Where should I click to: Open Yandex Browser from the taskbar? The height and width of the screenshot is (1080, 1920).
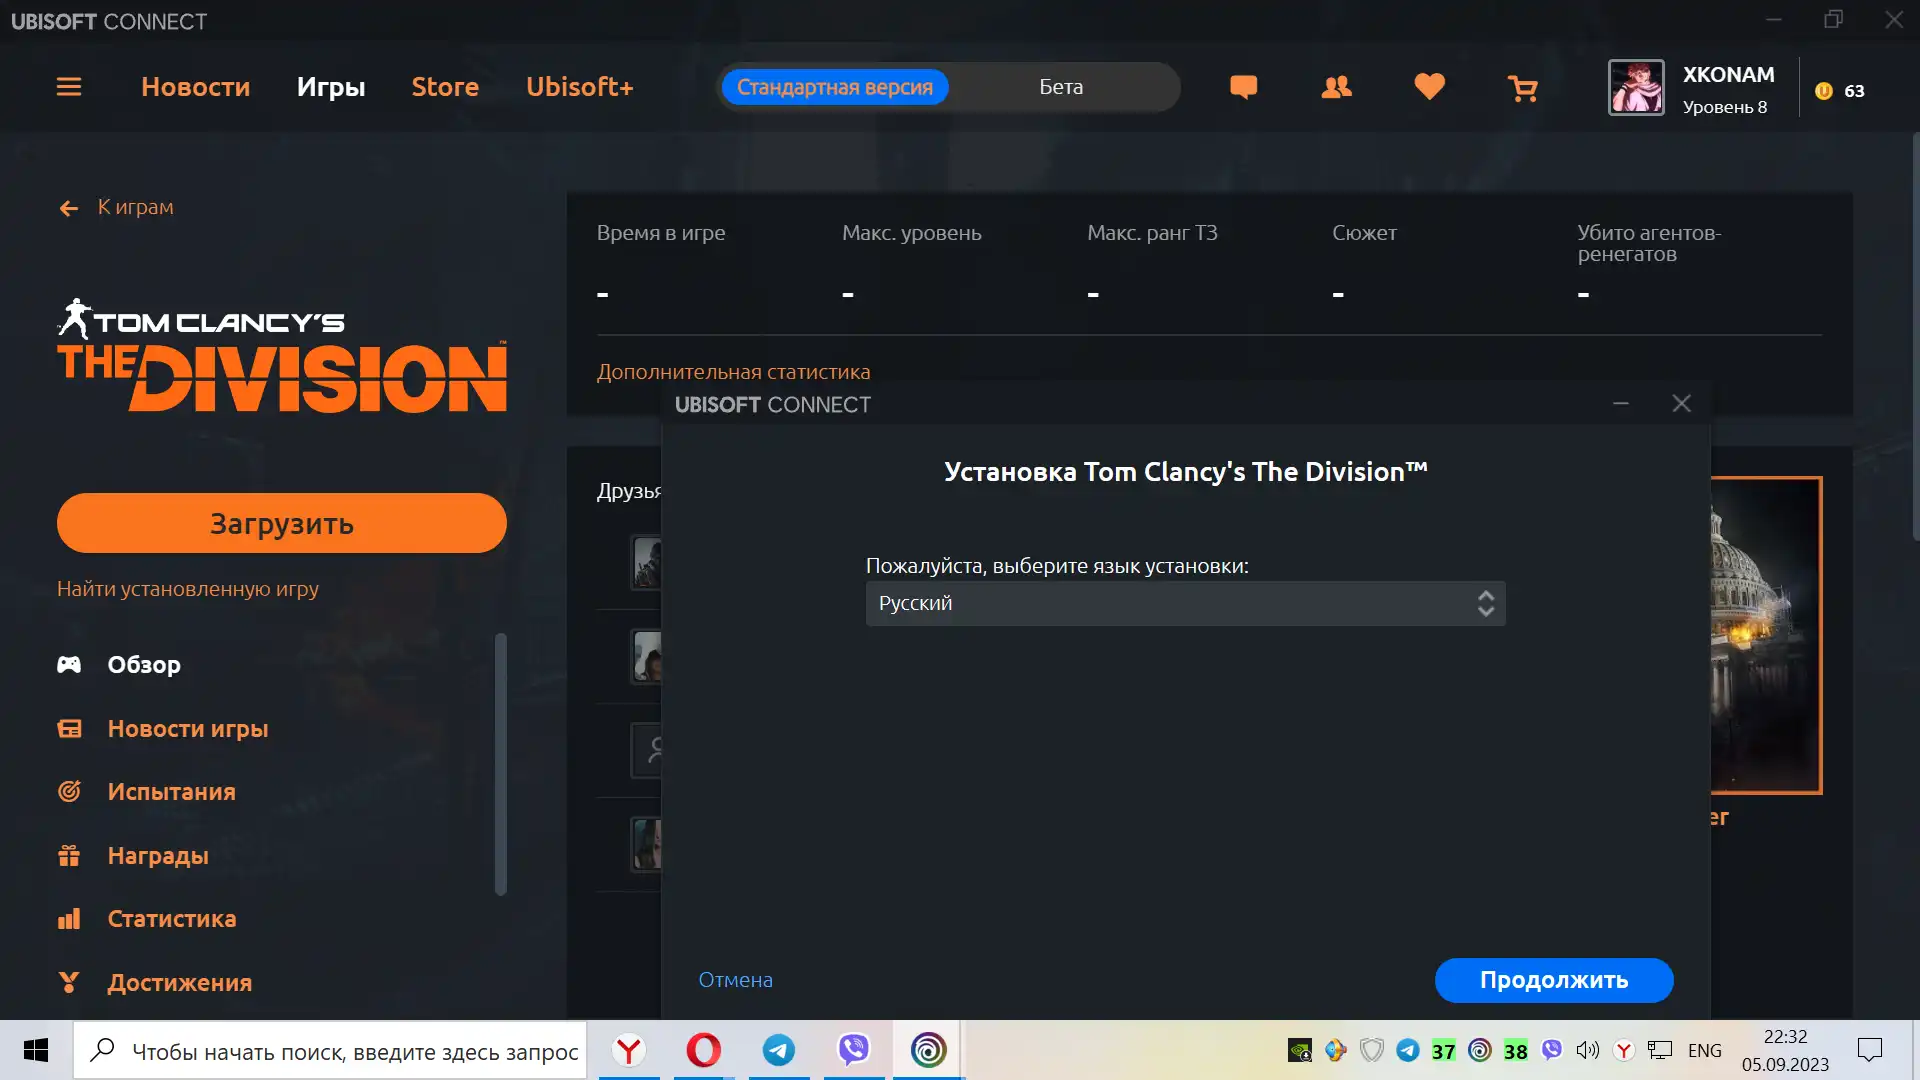tap(629, 1050)
